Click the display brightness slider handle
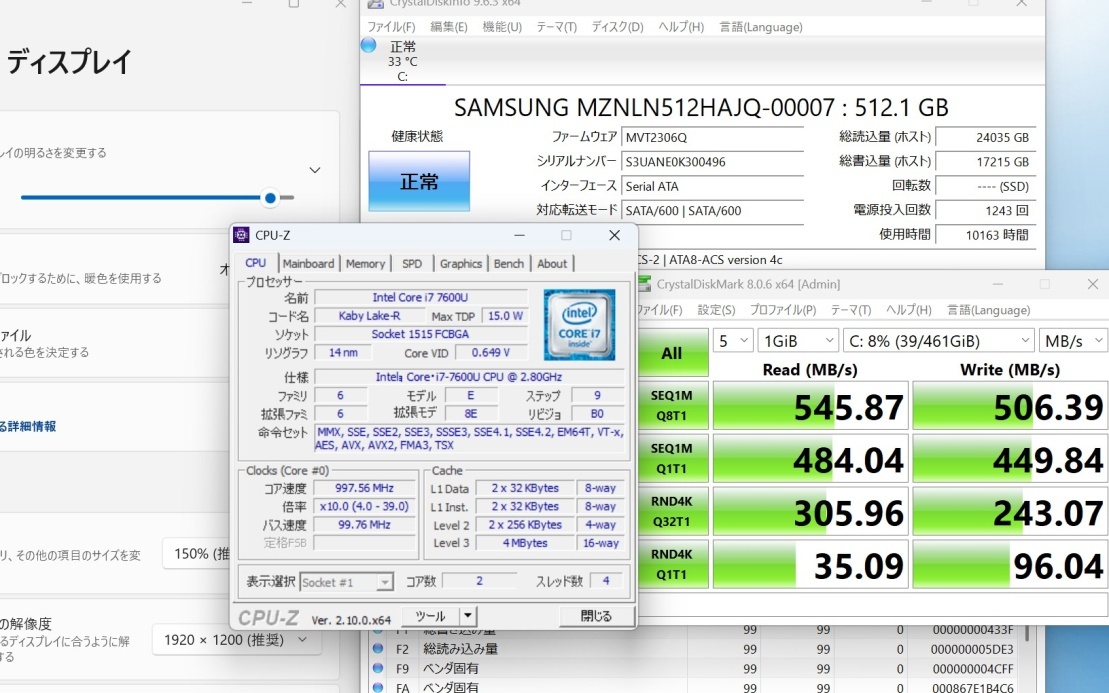 tap(270, 198)
